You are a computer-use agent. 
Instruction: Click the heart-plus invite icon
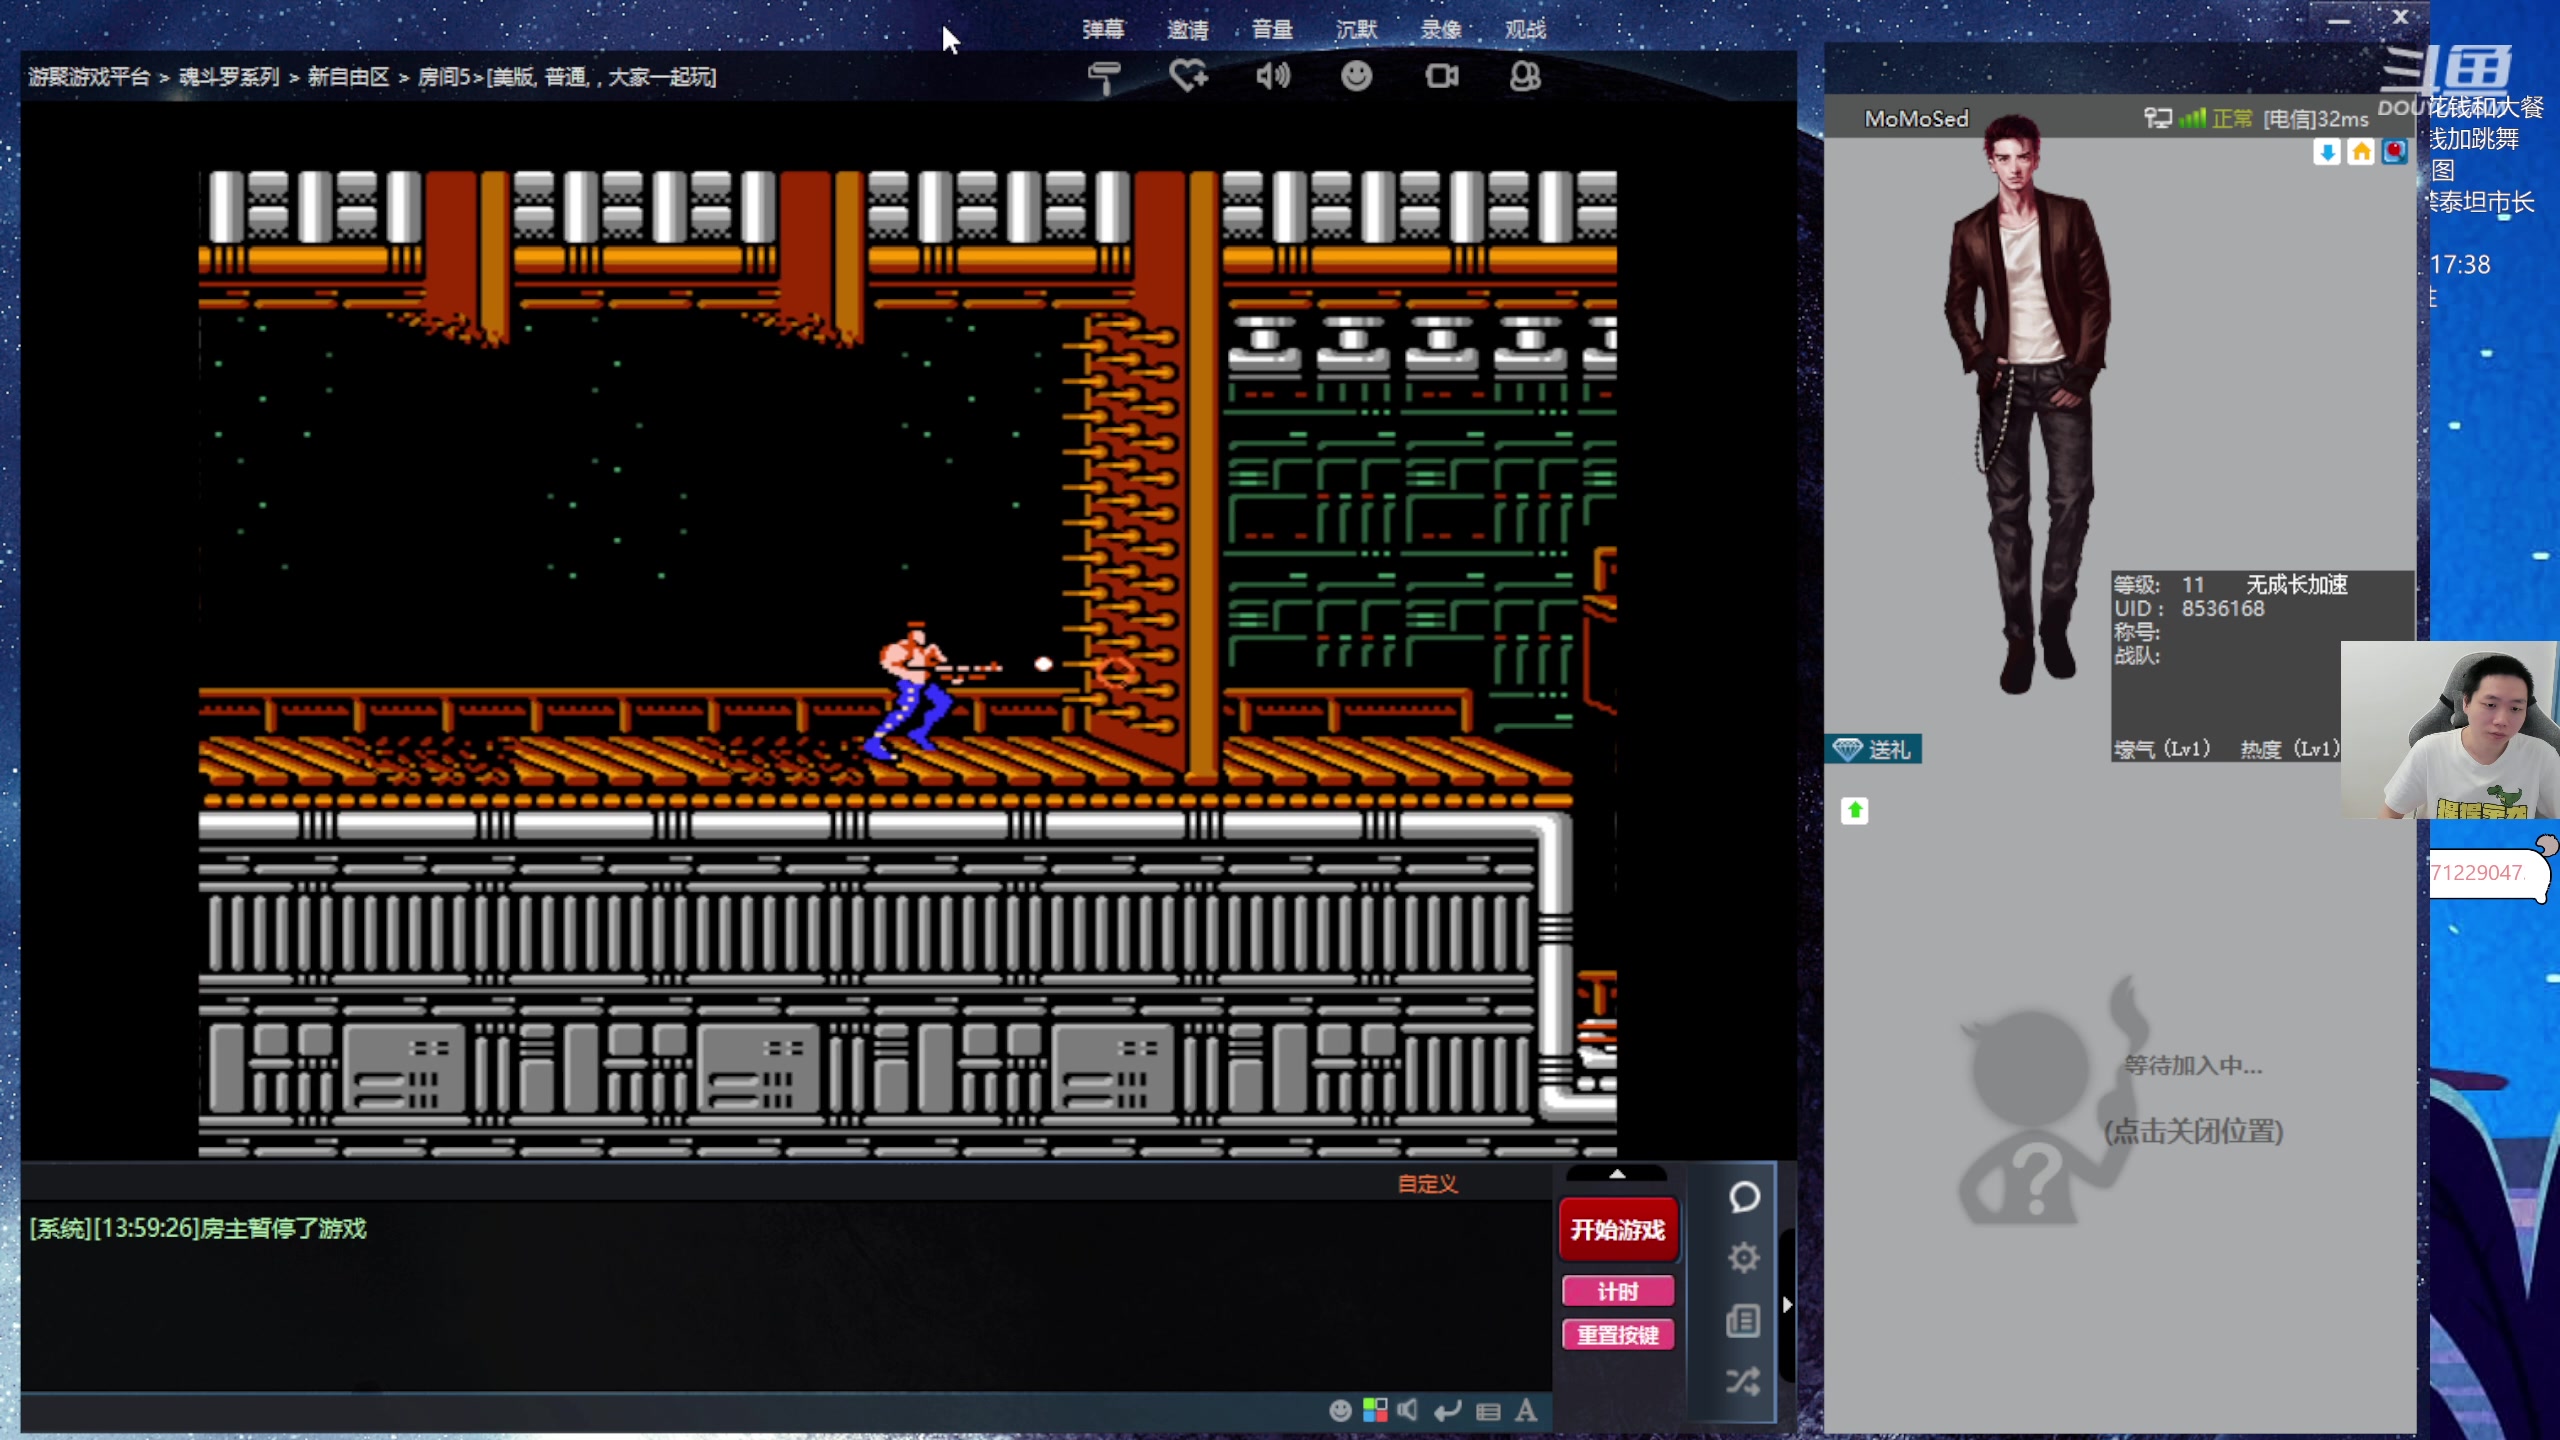coord(1188,76)
